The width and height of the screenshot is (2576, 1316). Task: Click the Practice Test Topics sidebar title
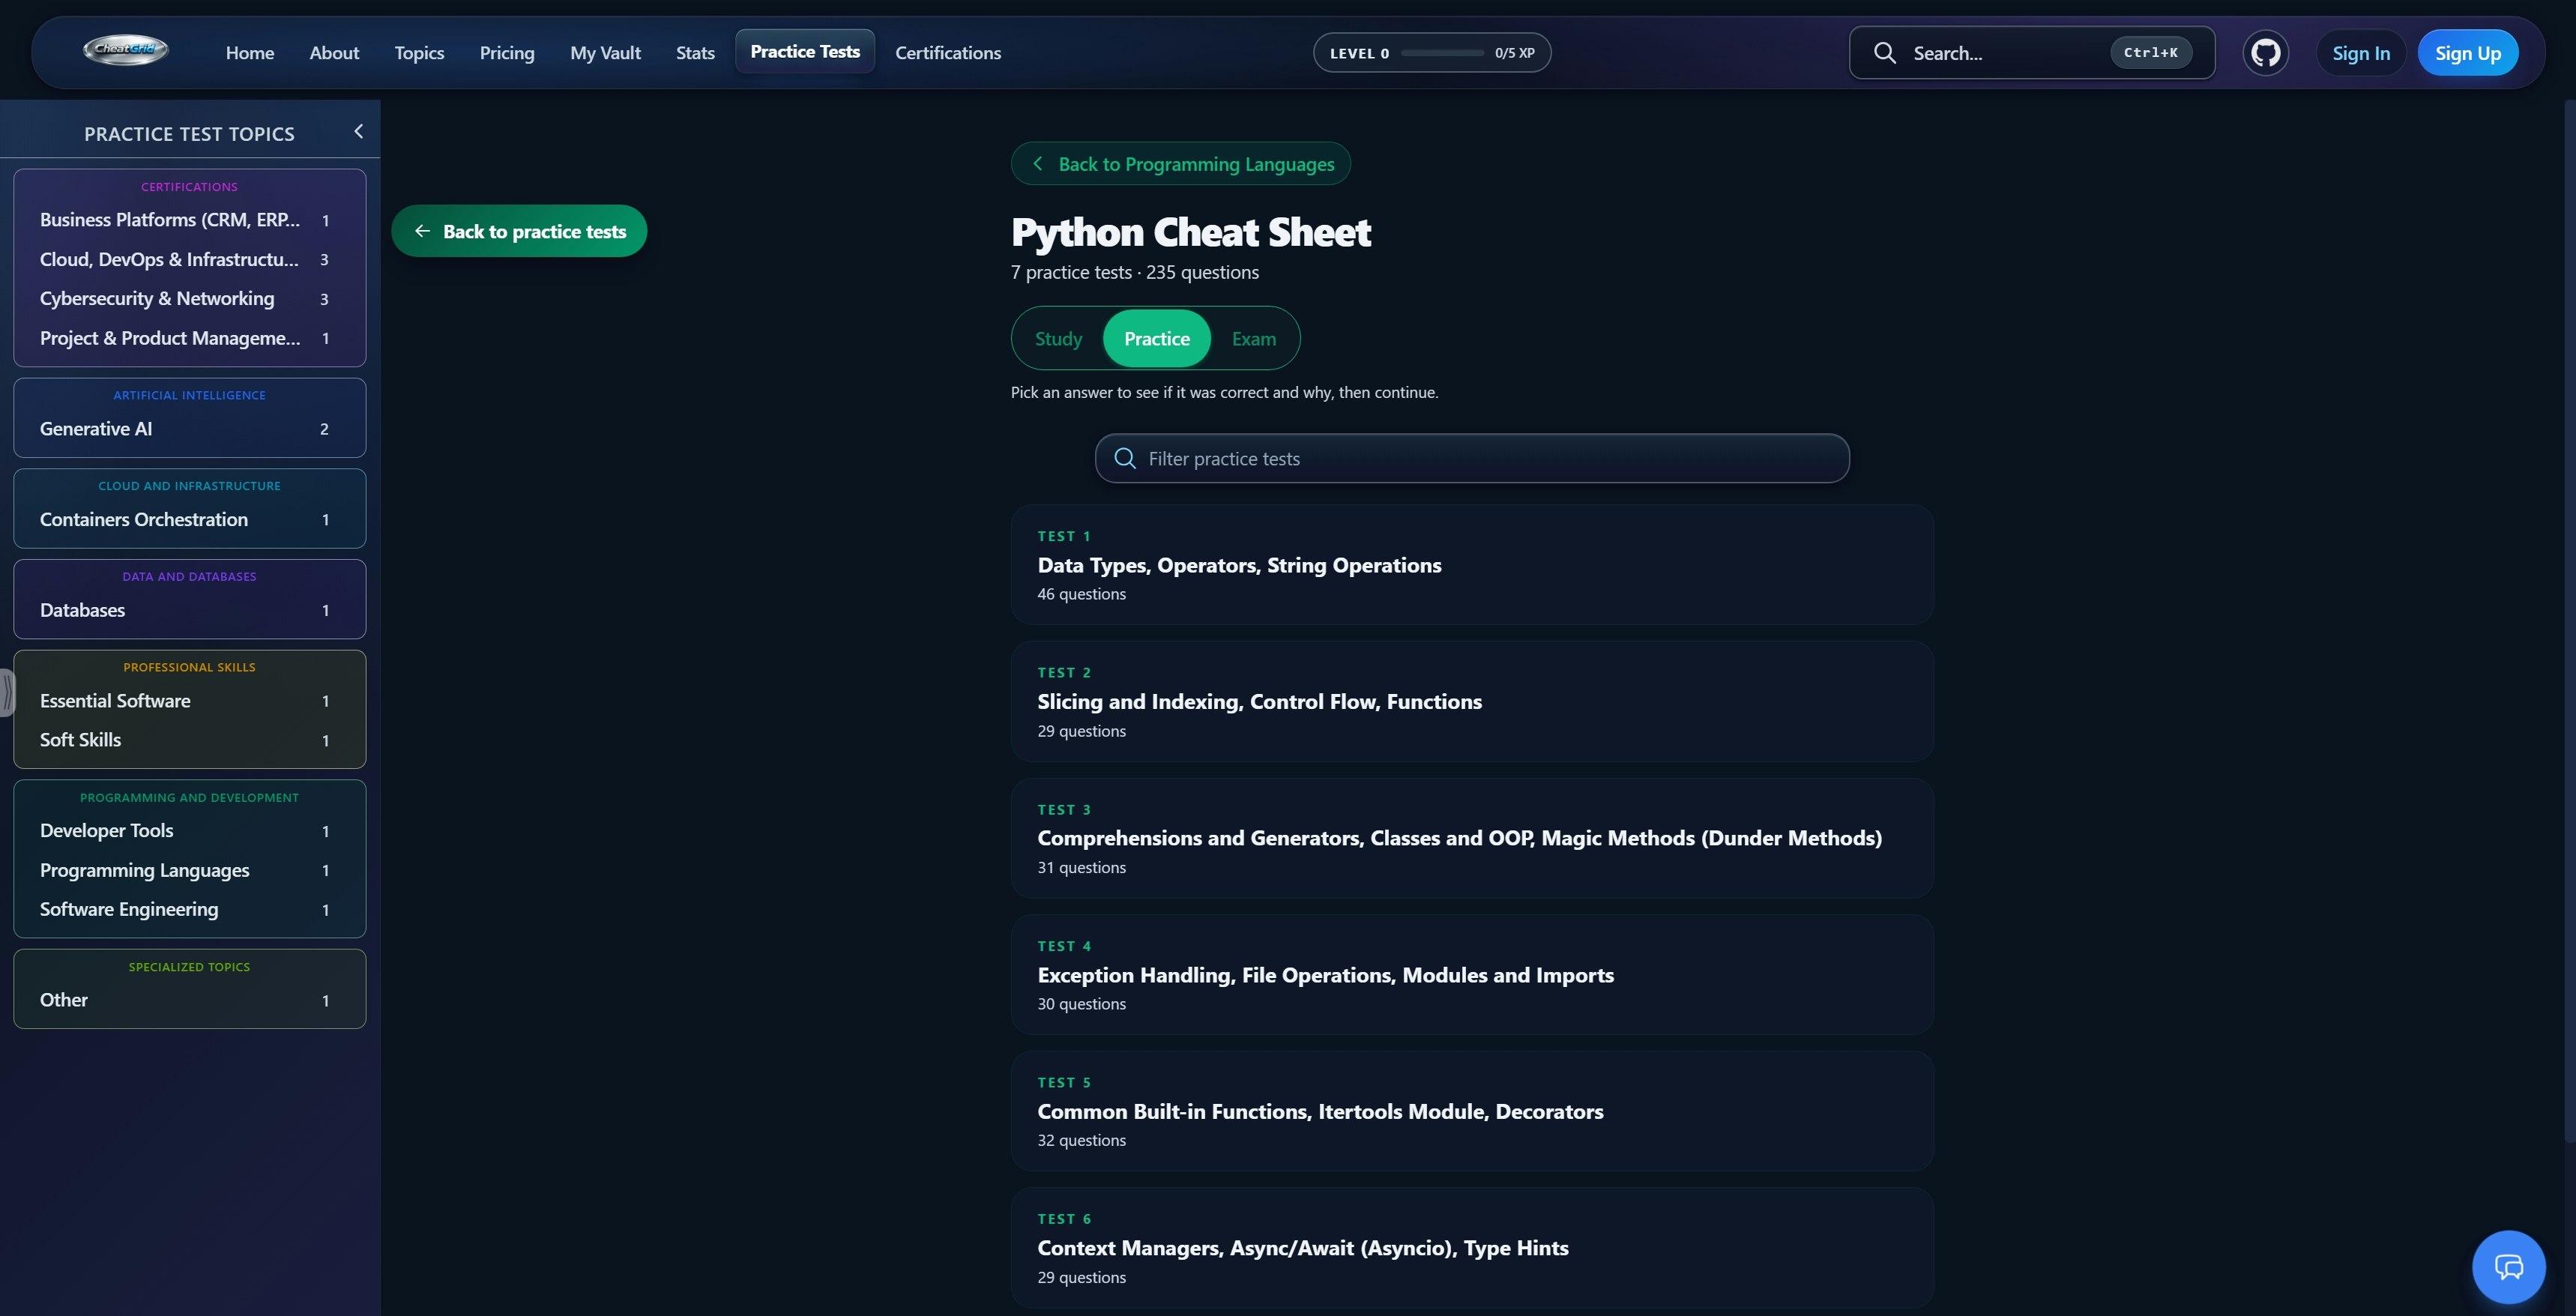click(x=189, y=134)
